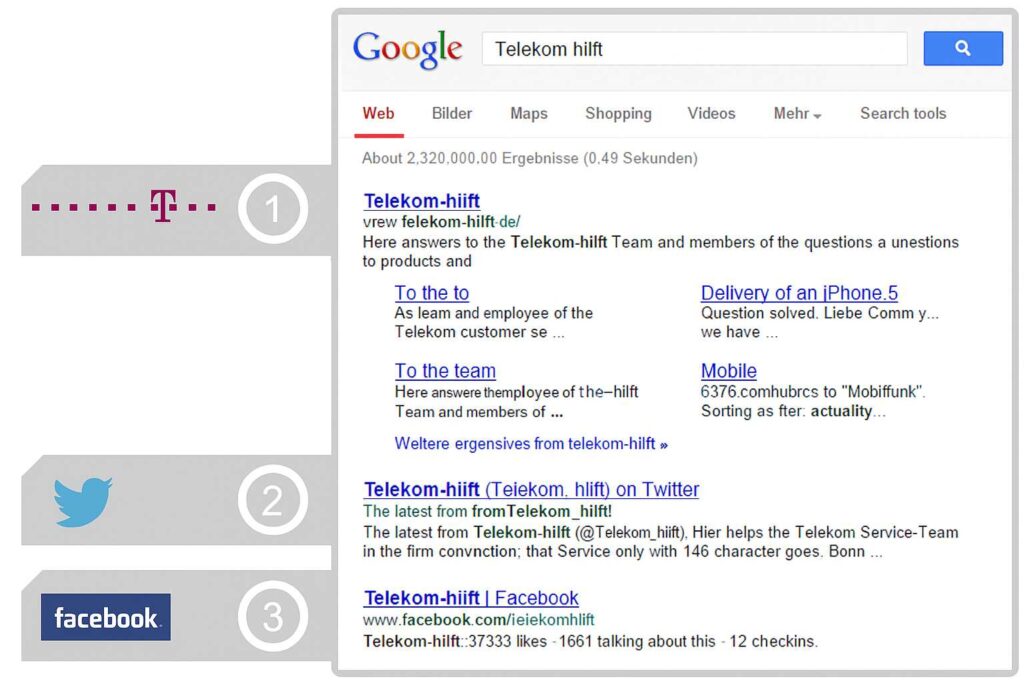Click 'The latest from fromTelekom_hilft!' line
The width and height of the screenshot is (1024, 683).
click(487, 511)
